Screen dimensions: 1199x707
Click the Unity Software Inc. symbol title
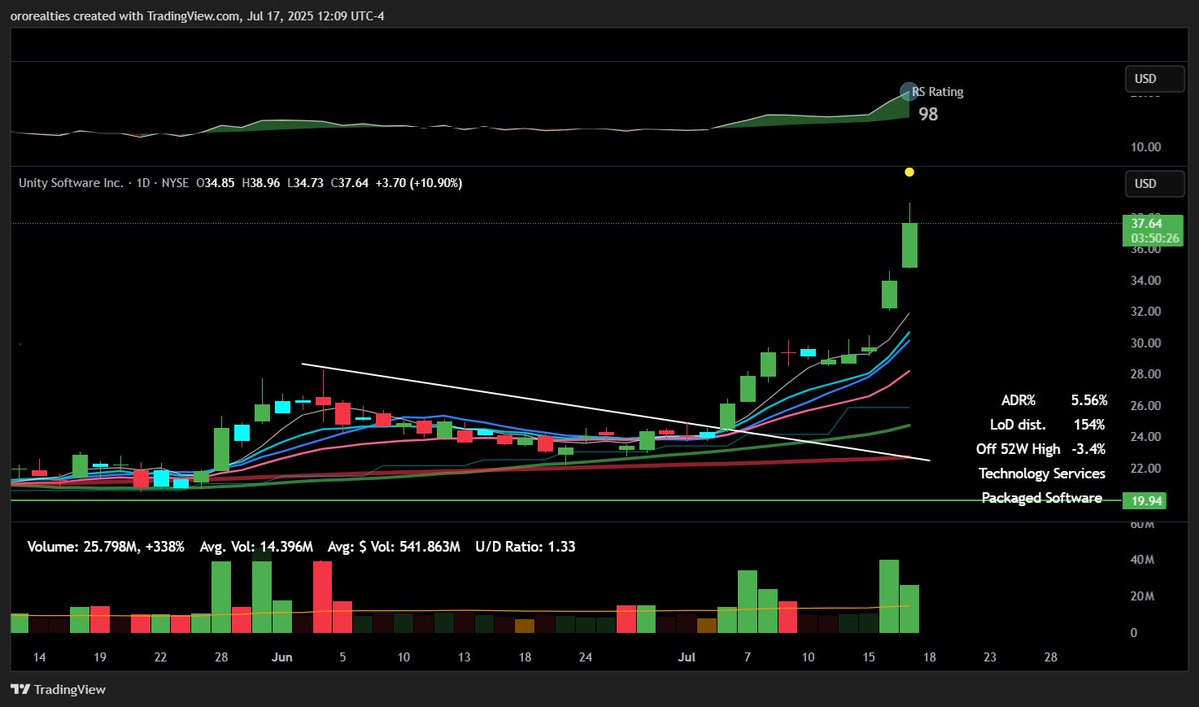70,183
